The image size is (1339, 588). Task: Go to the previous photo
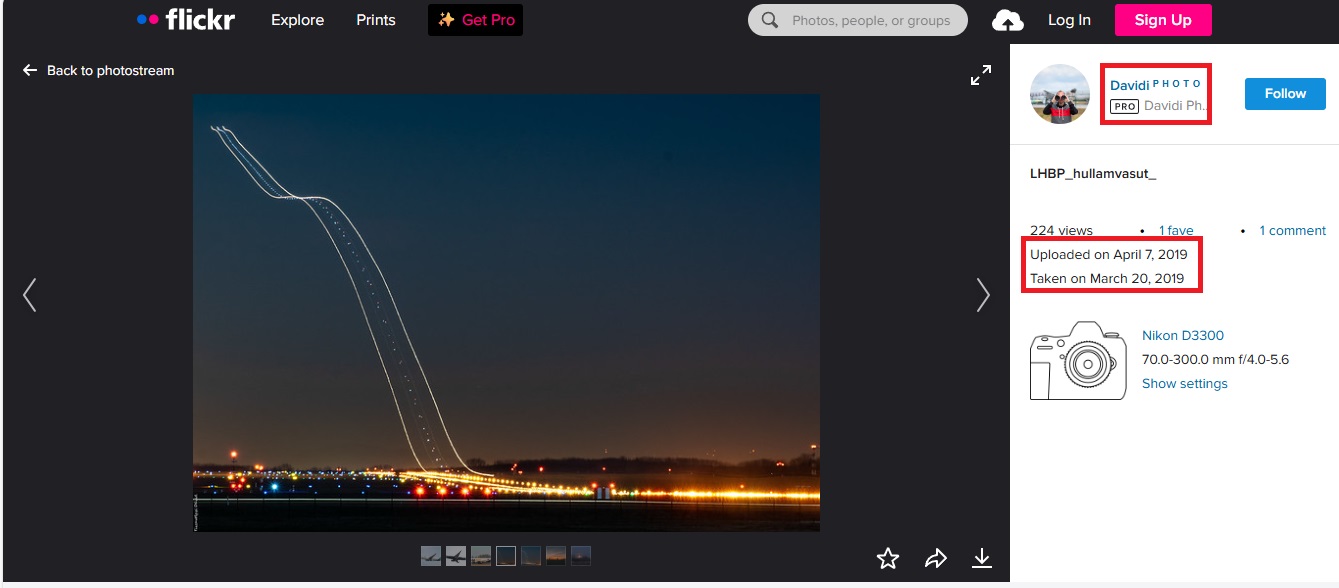[30, 295]
